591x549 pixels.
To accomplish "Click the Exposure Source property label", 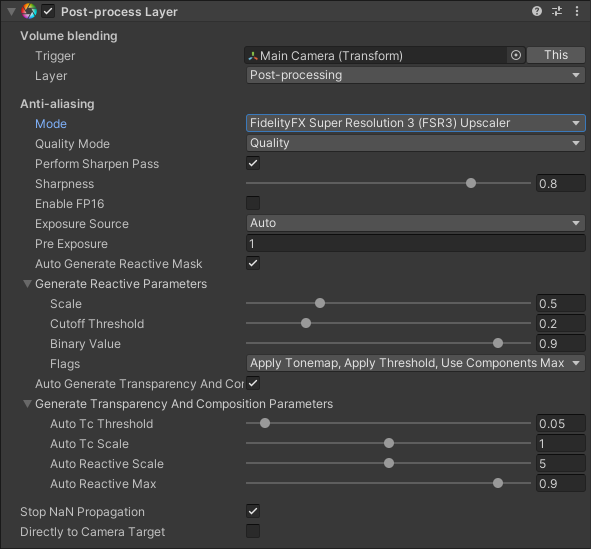I will click(82, 224).
